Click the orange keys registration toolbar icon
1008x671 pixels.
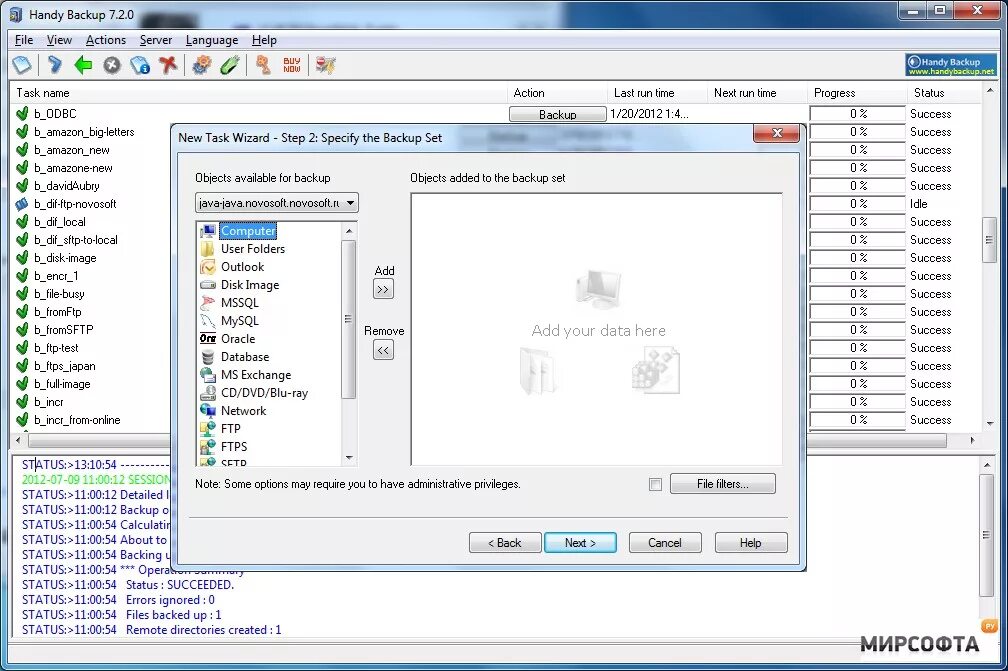point(263,65)
